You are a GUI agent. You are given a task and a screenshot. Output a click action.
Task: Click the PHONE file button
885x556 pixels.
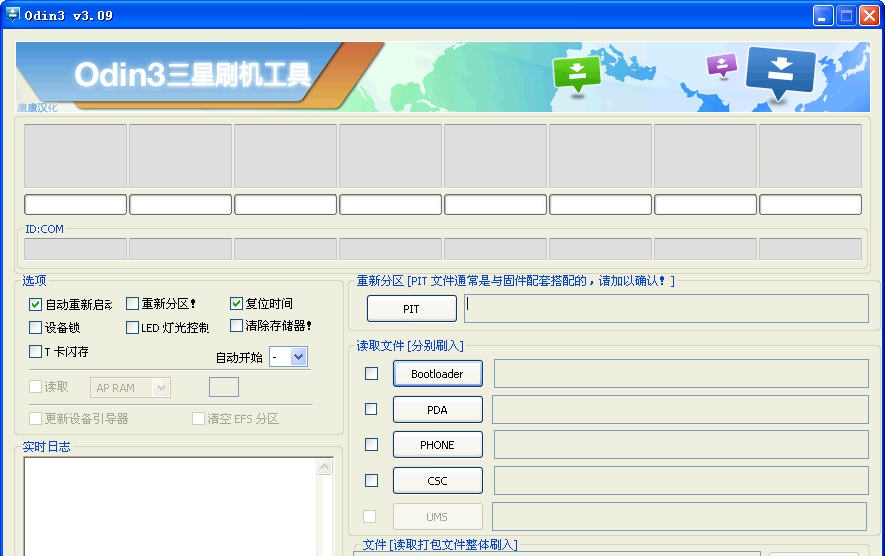tap(437, 445)
